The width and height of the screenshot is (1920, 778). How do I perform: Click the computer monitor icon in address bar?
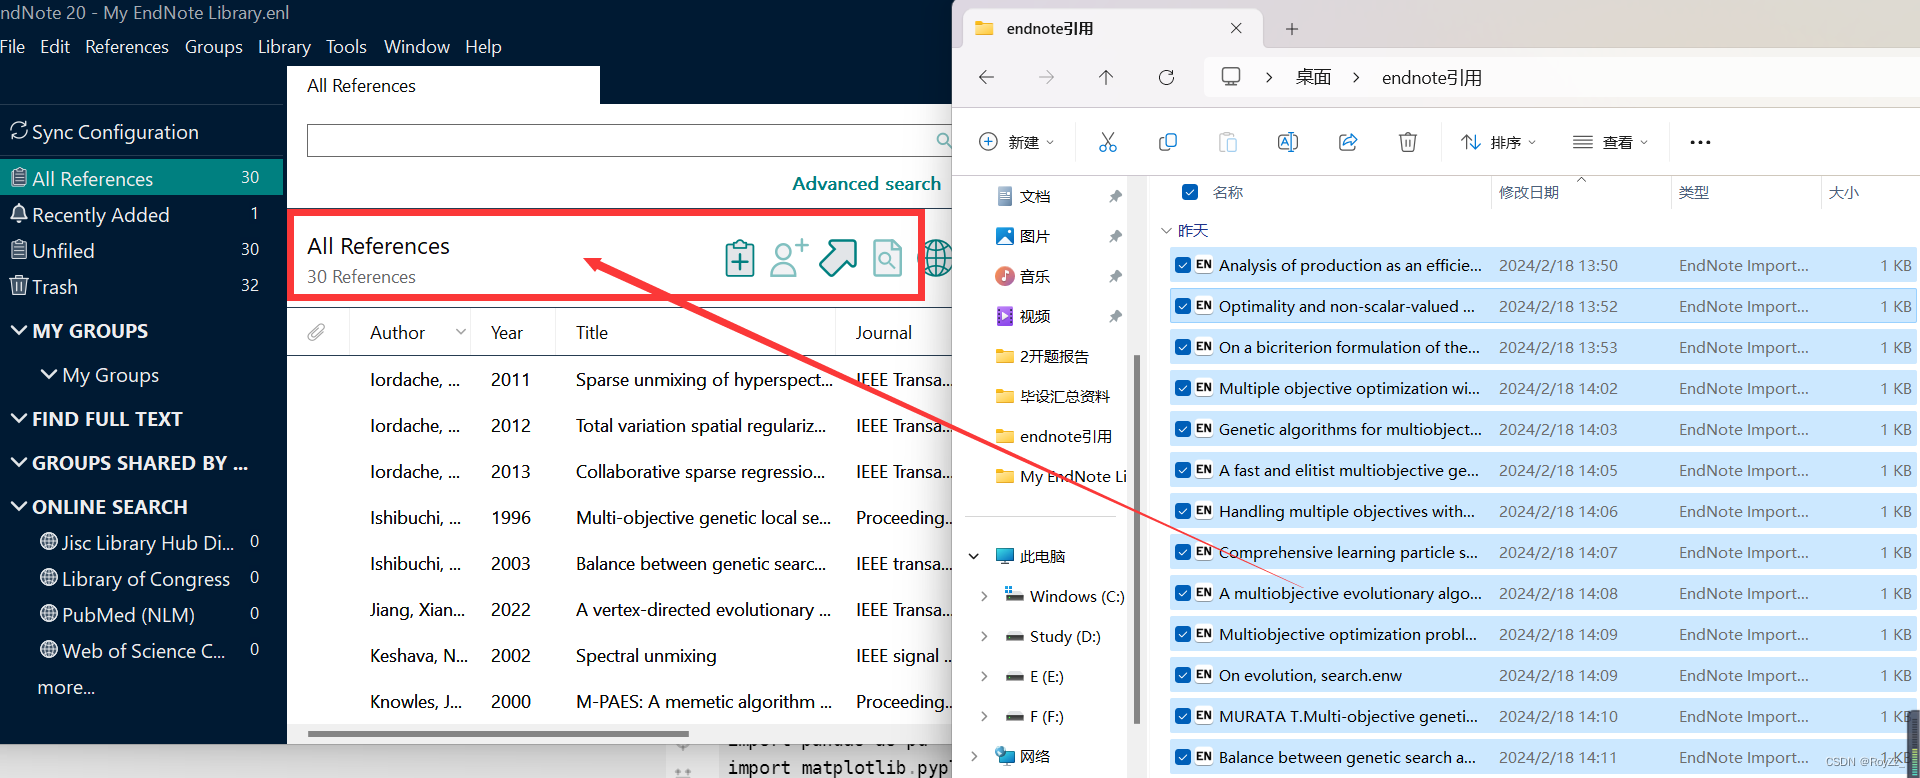click(x=1231, y=77)
